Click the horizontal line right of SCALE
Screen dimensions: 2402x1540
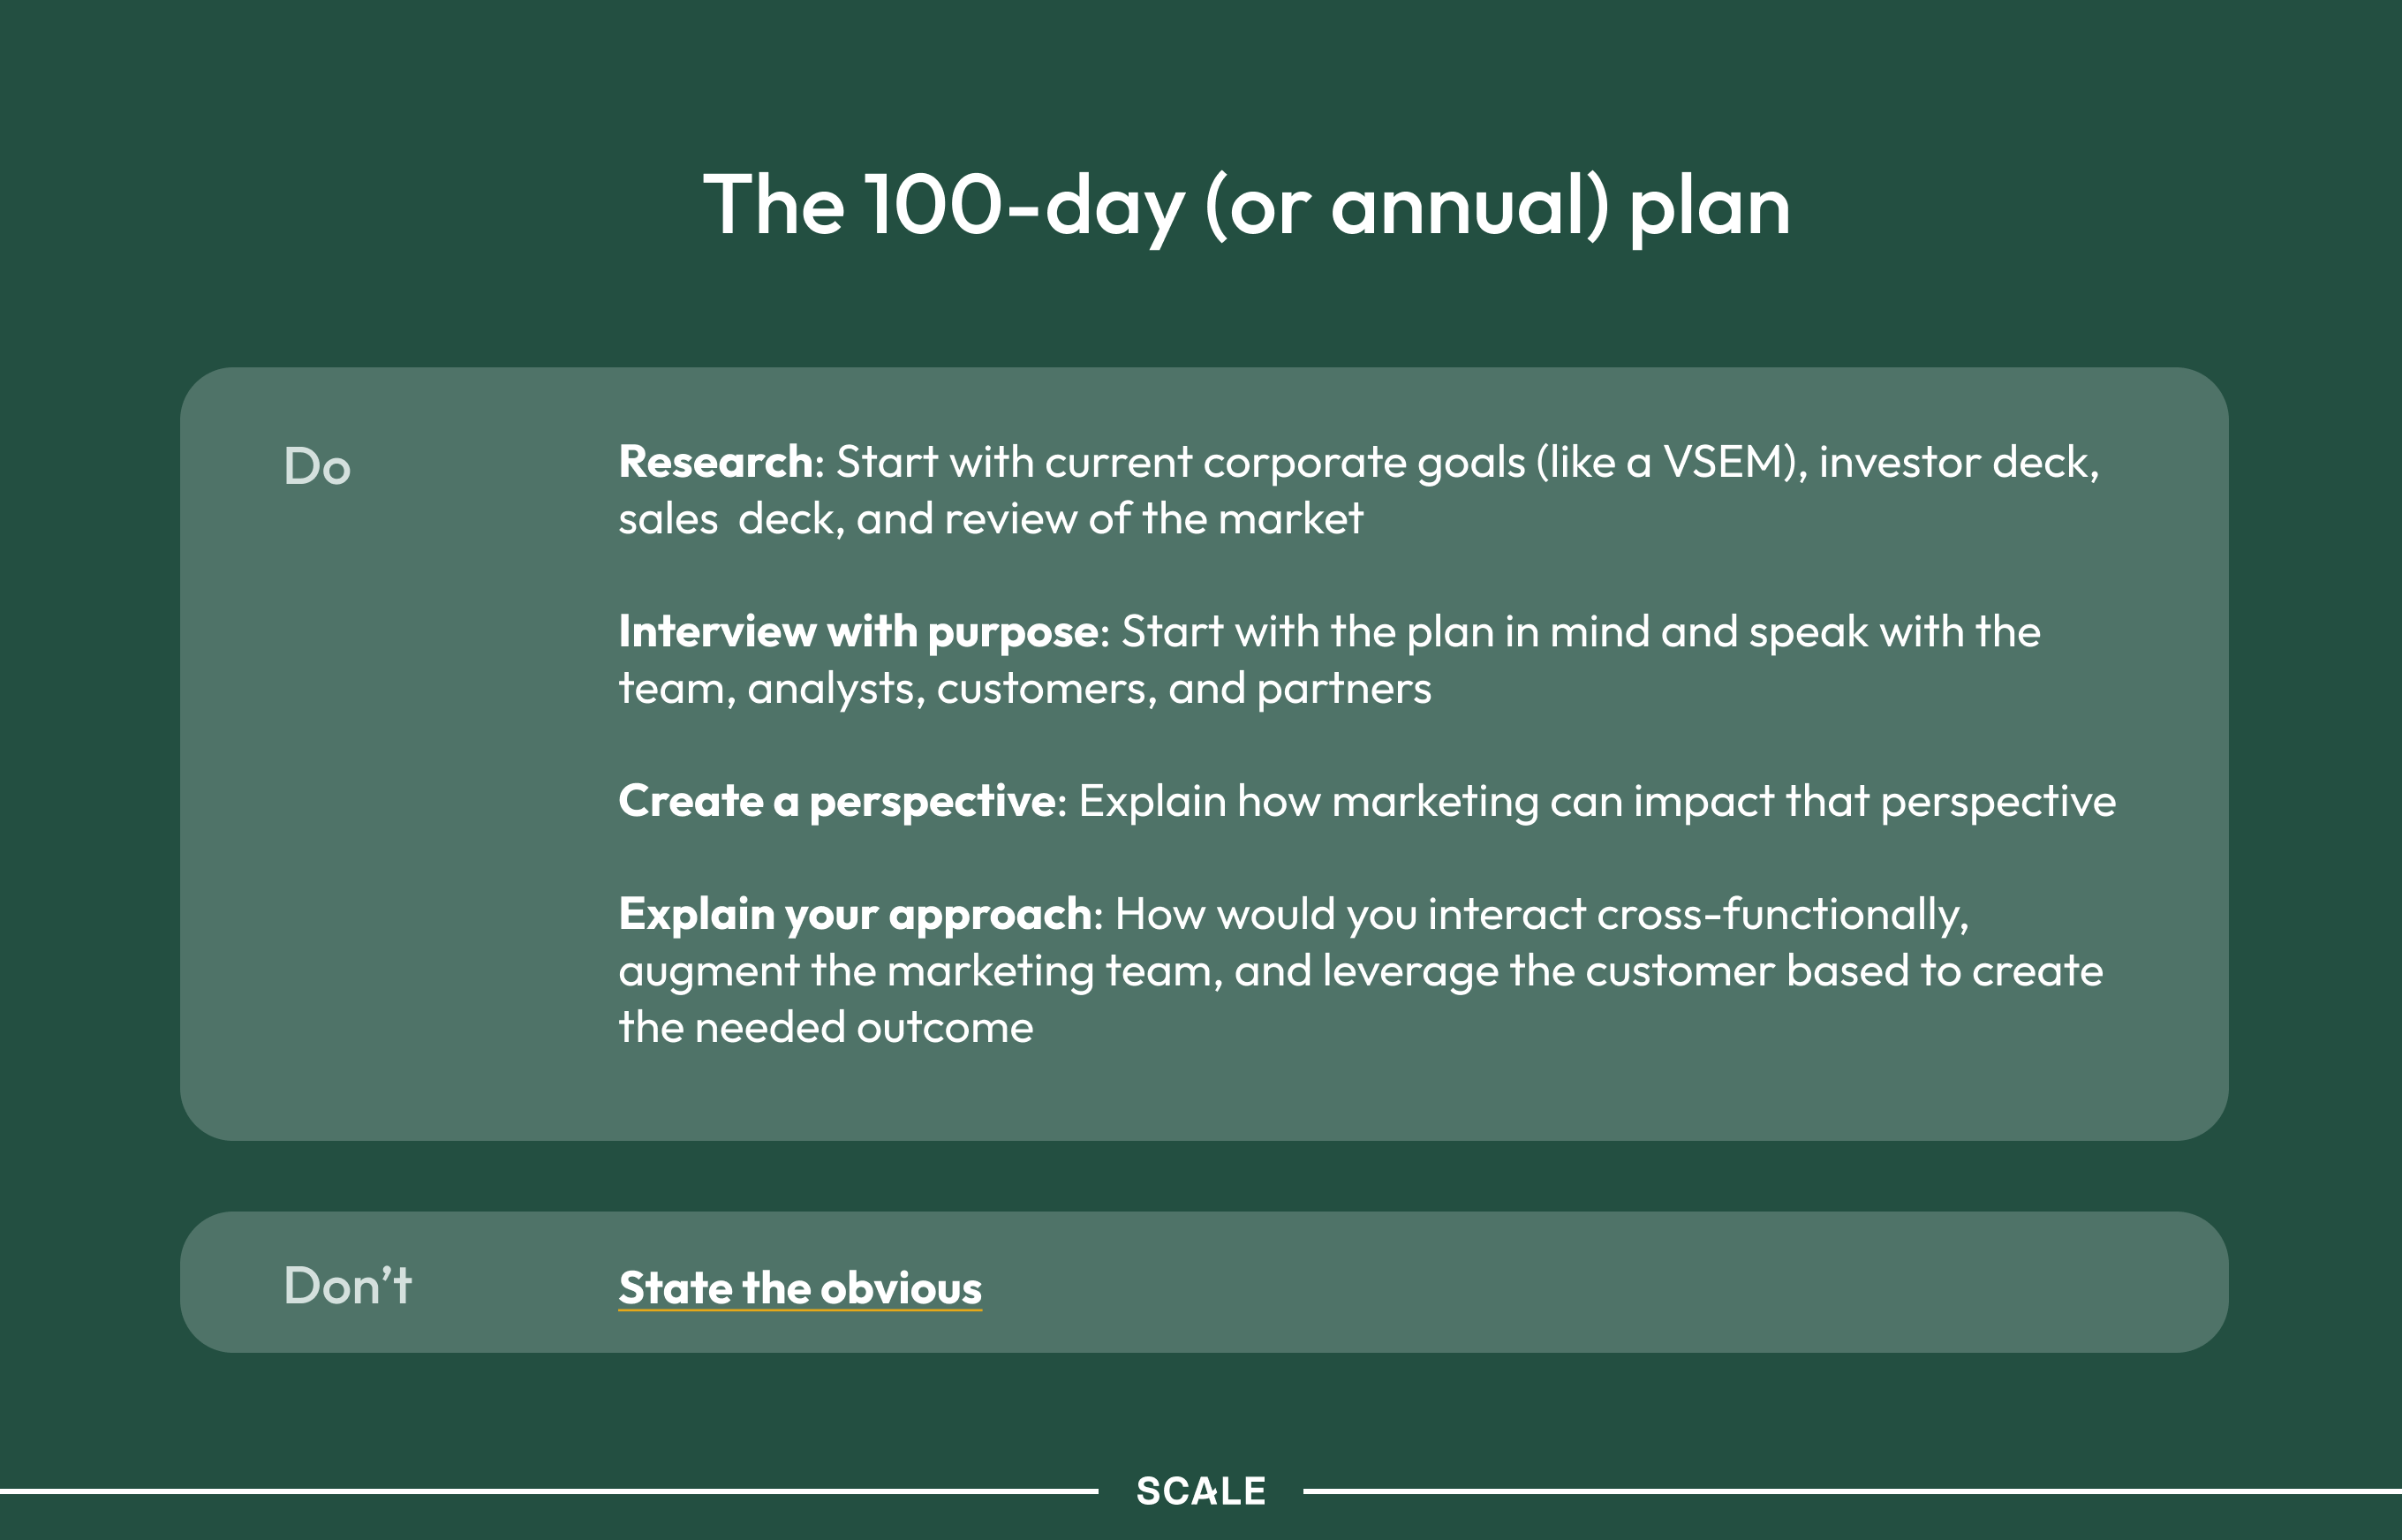point(1850,1491)
